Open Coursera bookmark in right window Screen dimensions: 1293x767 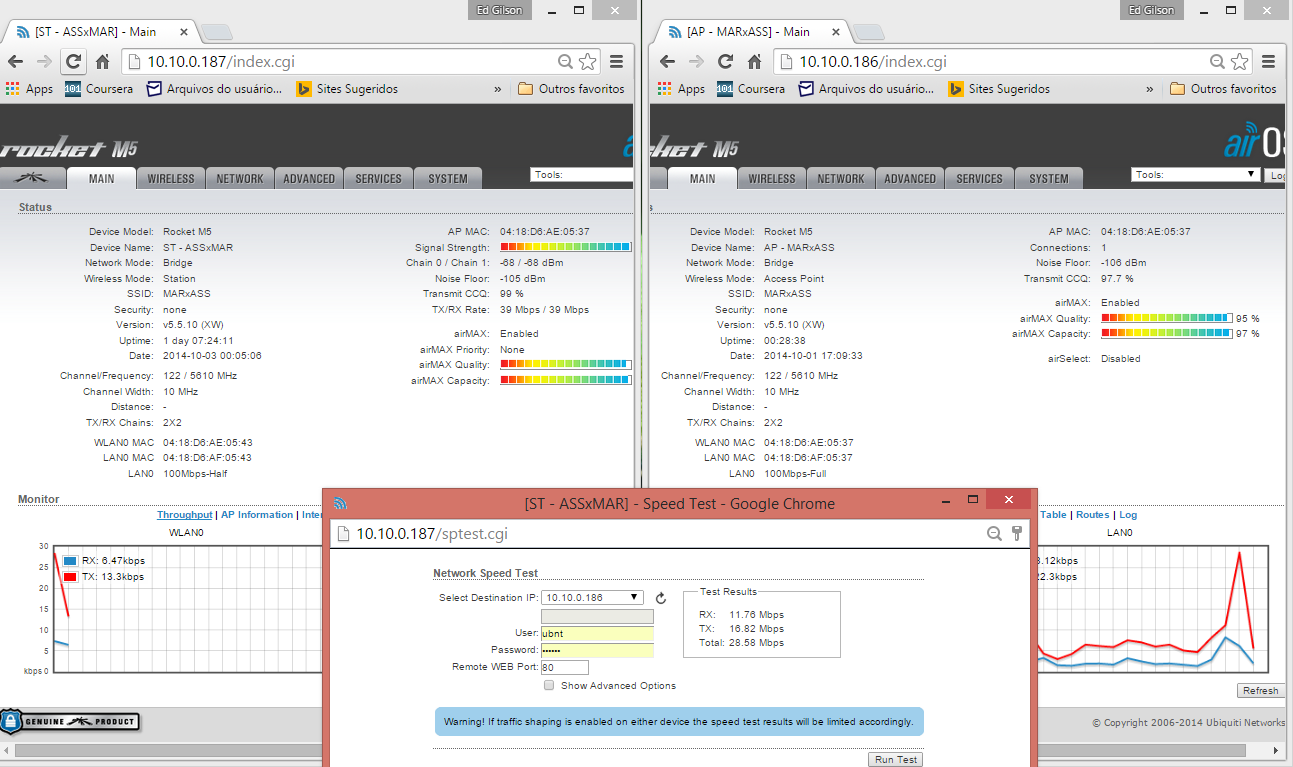[750, 89]
